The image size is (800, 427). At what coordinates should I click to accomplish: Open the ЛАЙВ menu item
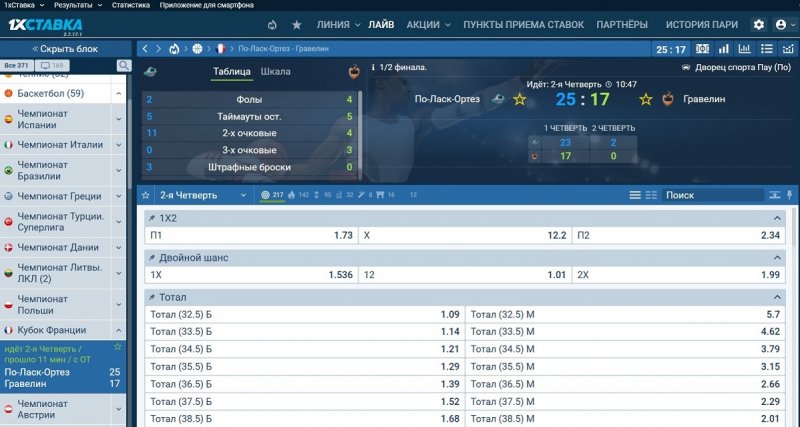[381, 24]
